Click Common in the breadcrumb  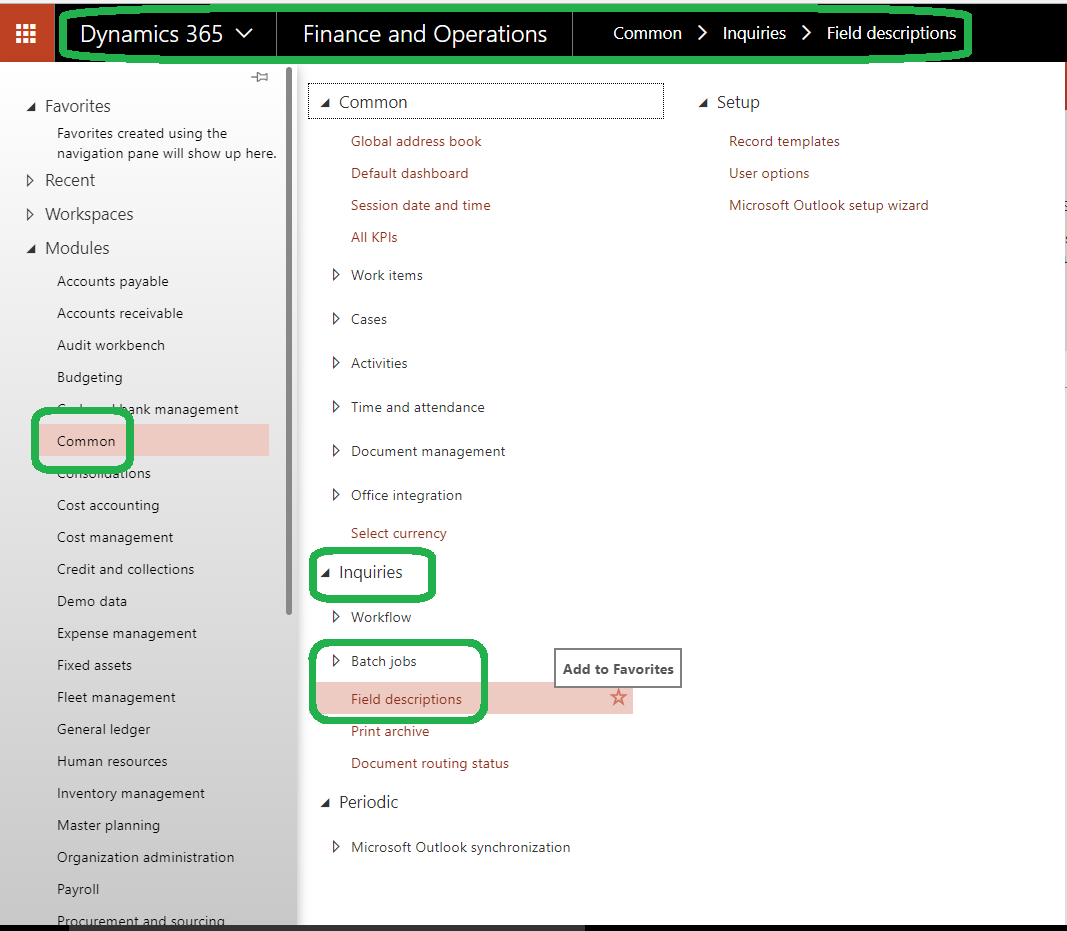point(647,33)
